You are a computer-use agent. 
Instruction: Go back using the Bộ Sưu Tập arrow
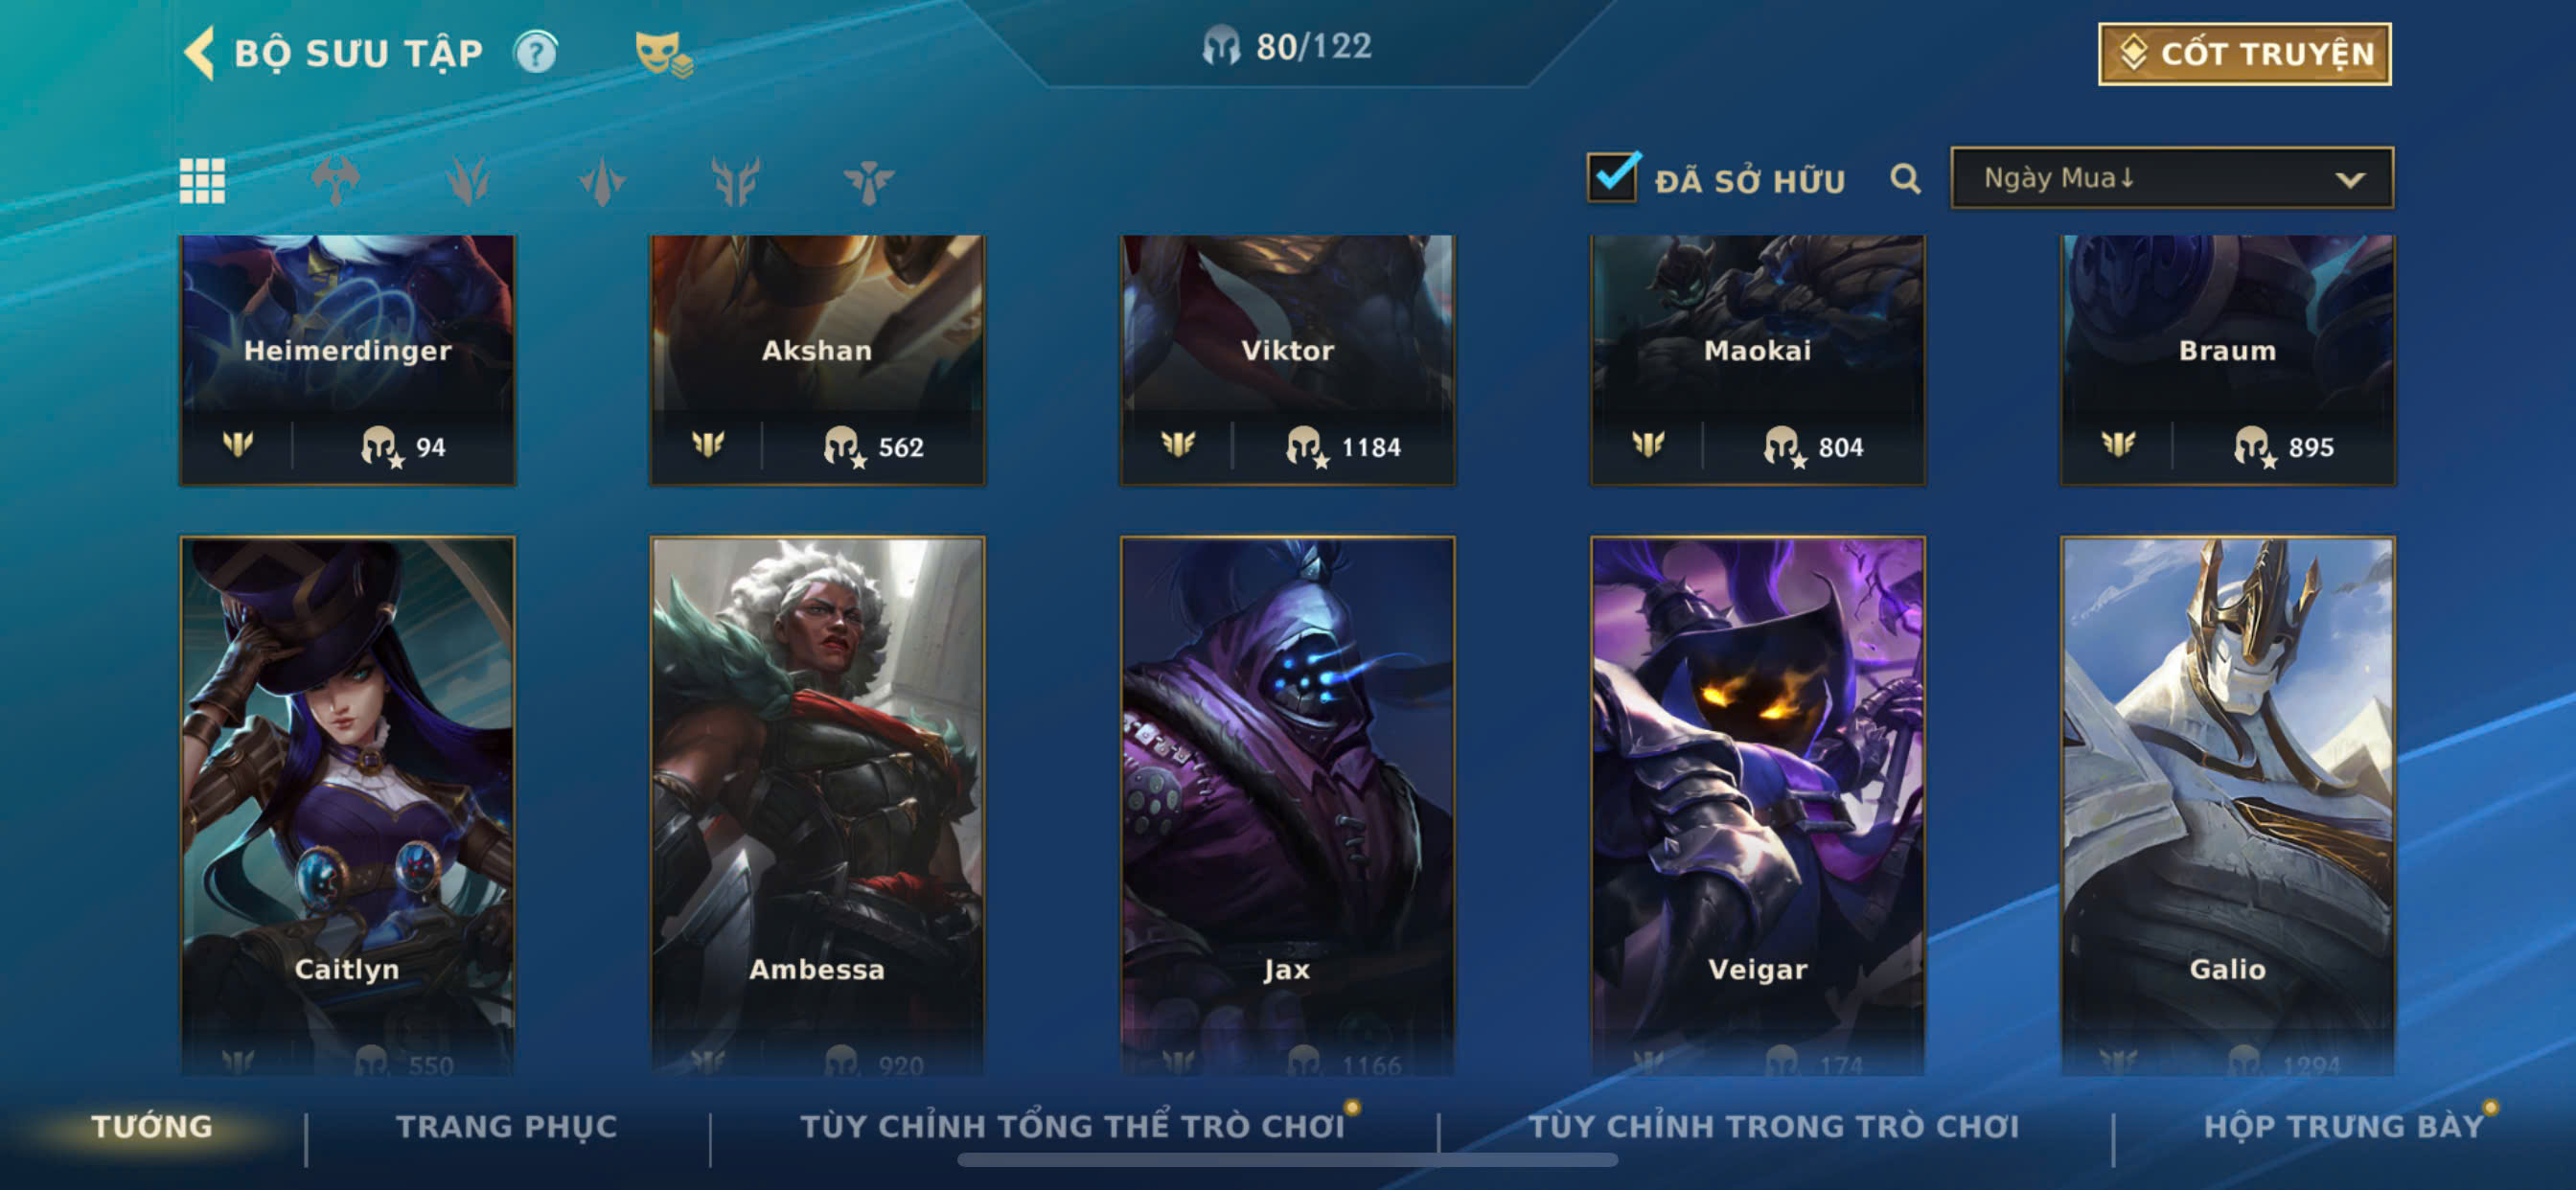click(x=200, y=53)
